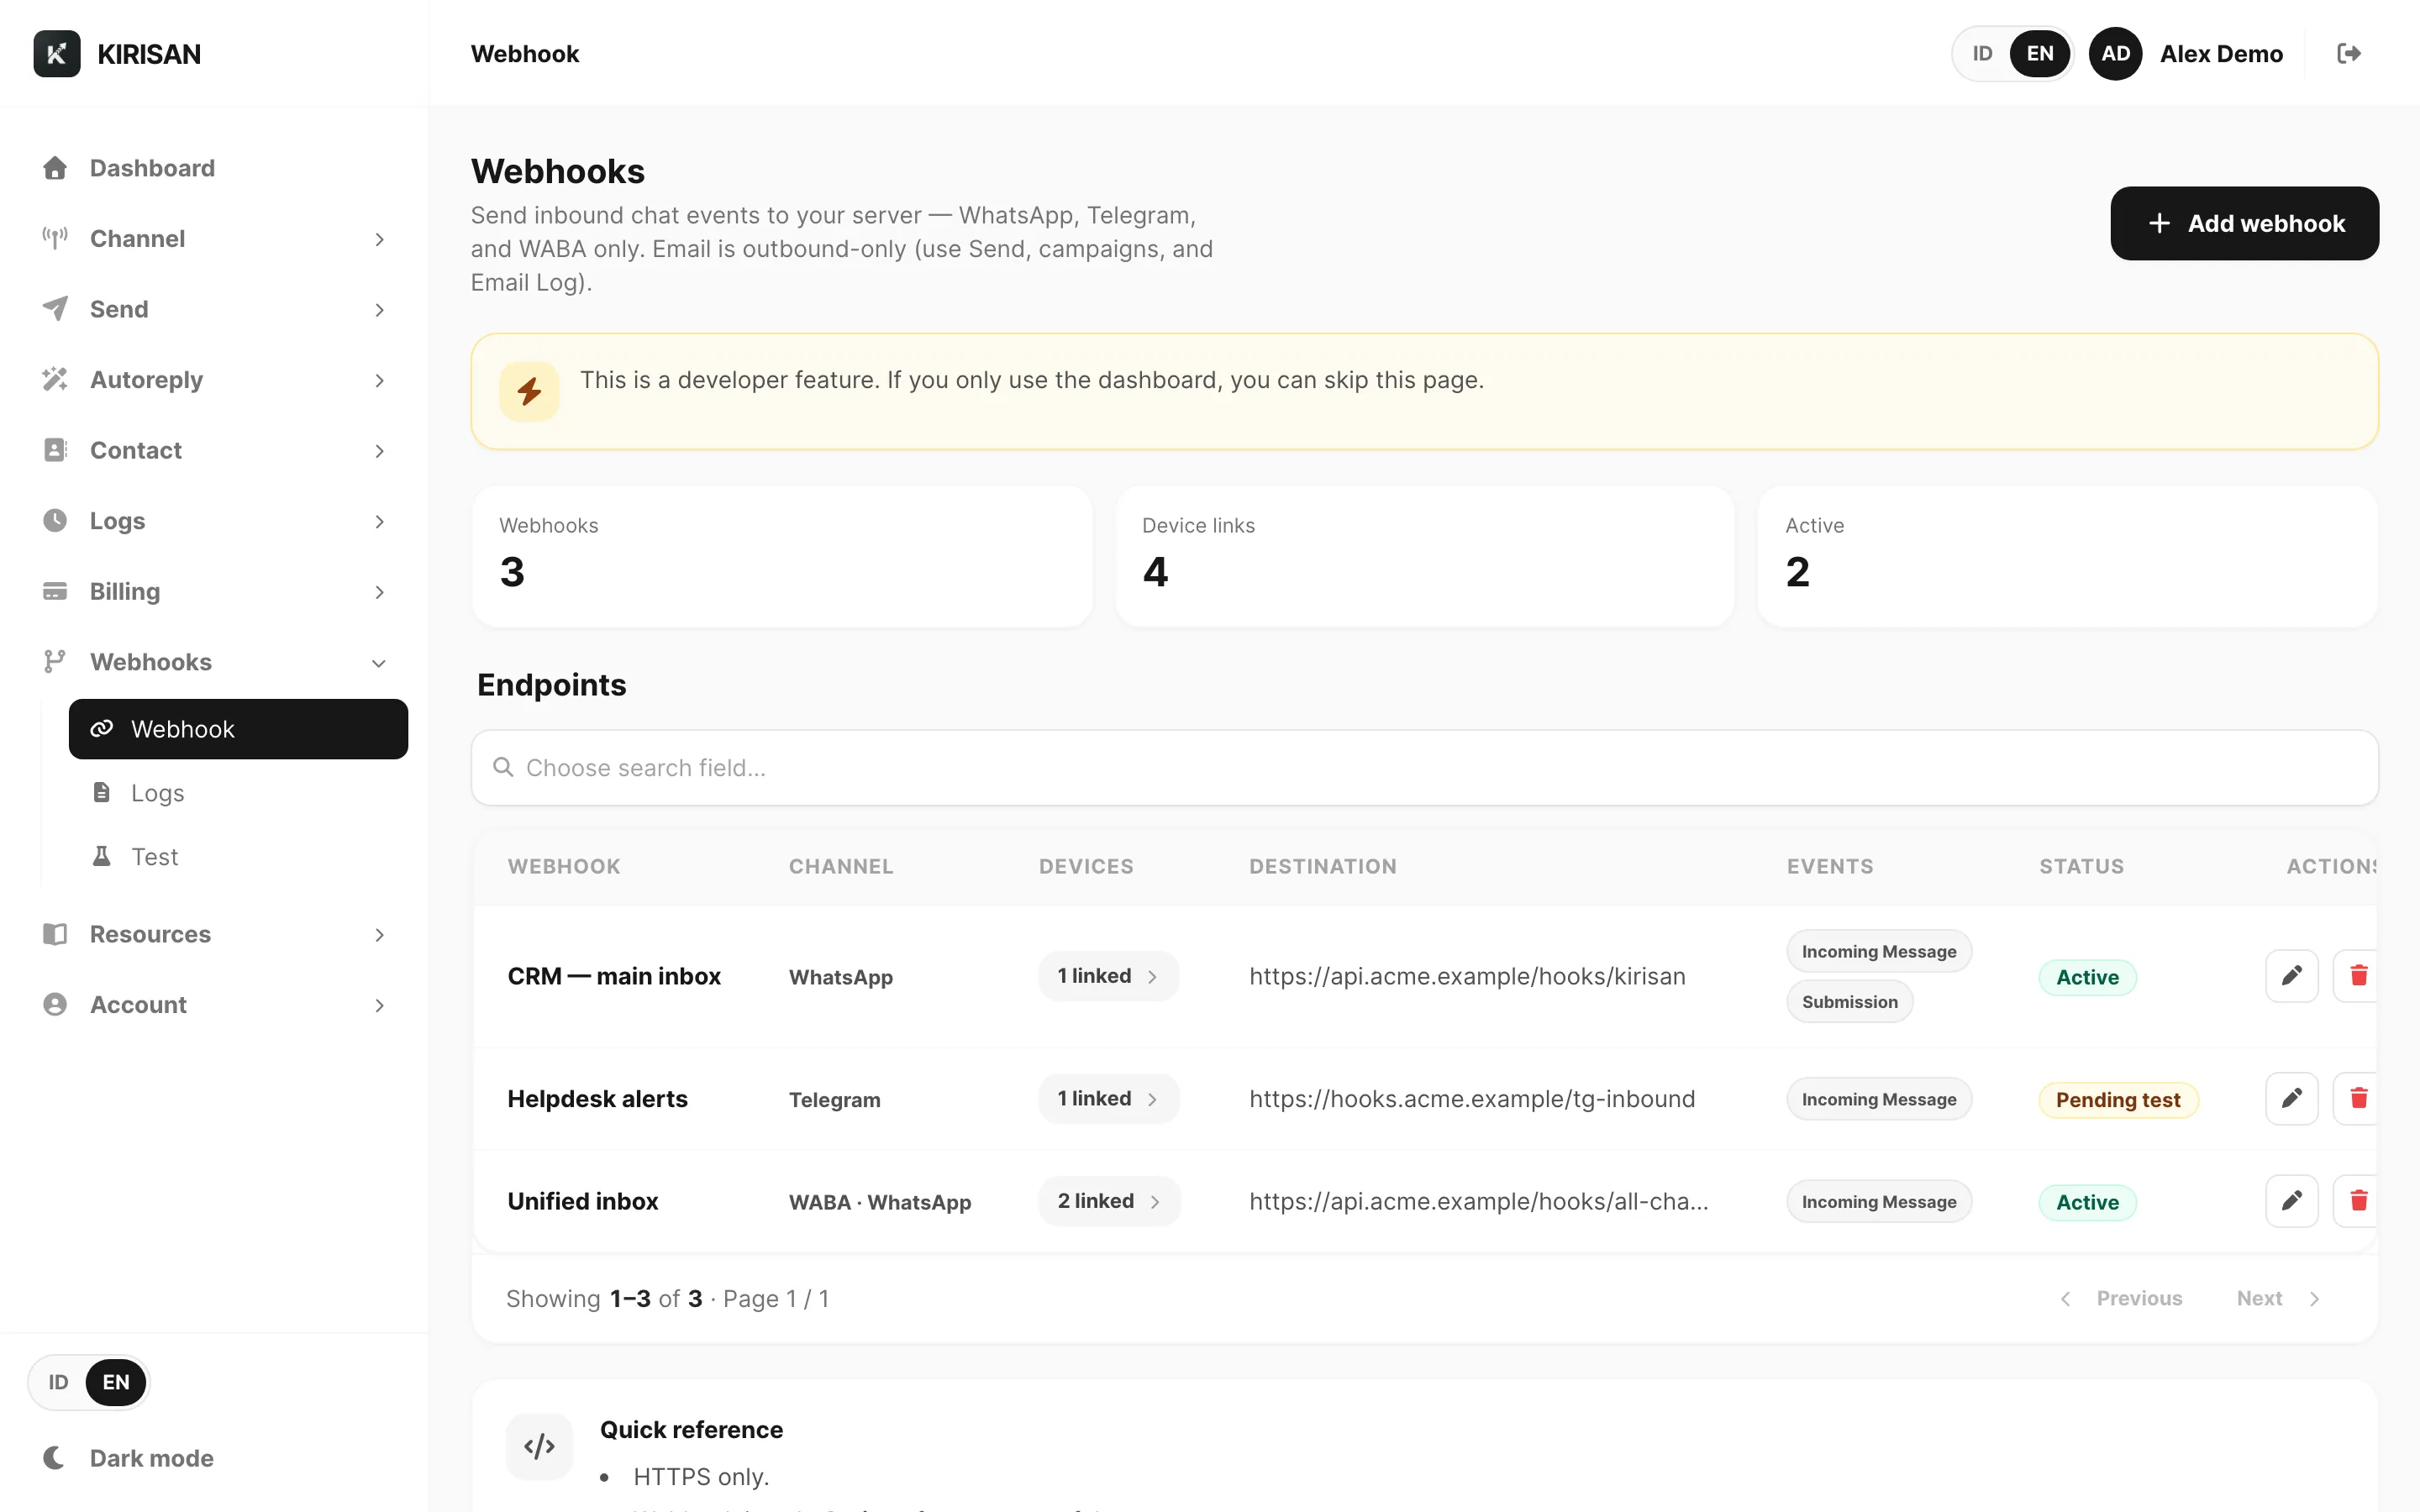Select EN in sidebar language toggle
This screenshot has height=1512, width=2420.
(x=116, y=1382)
